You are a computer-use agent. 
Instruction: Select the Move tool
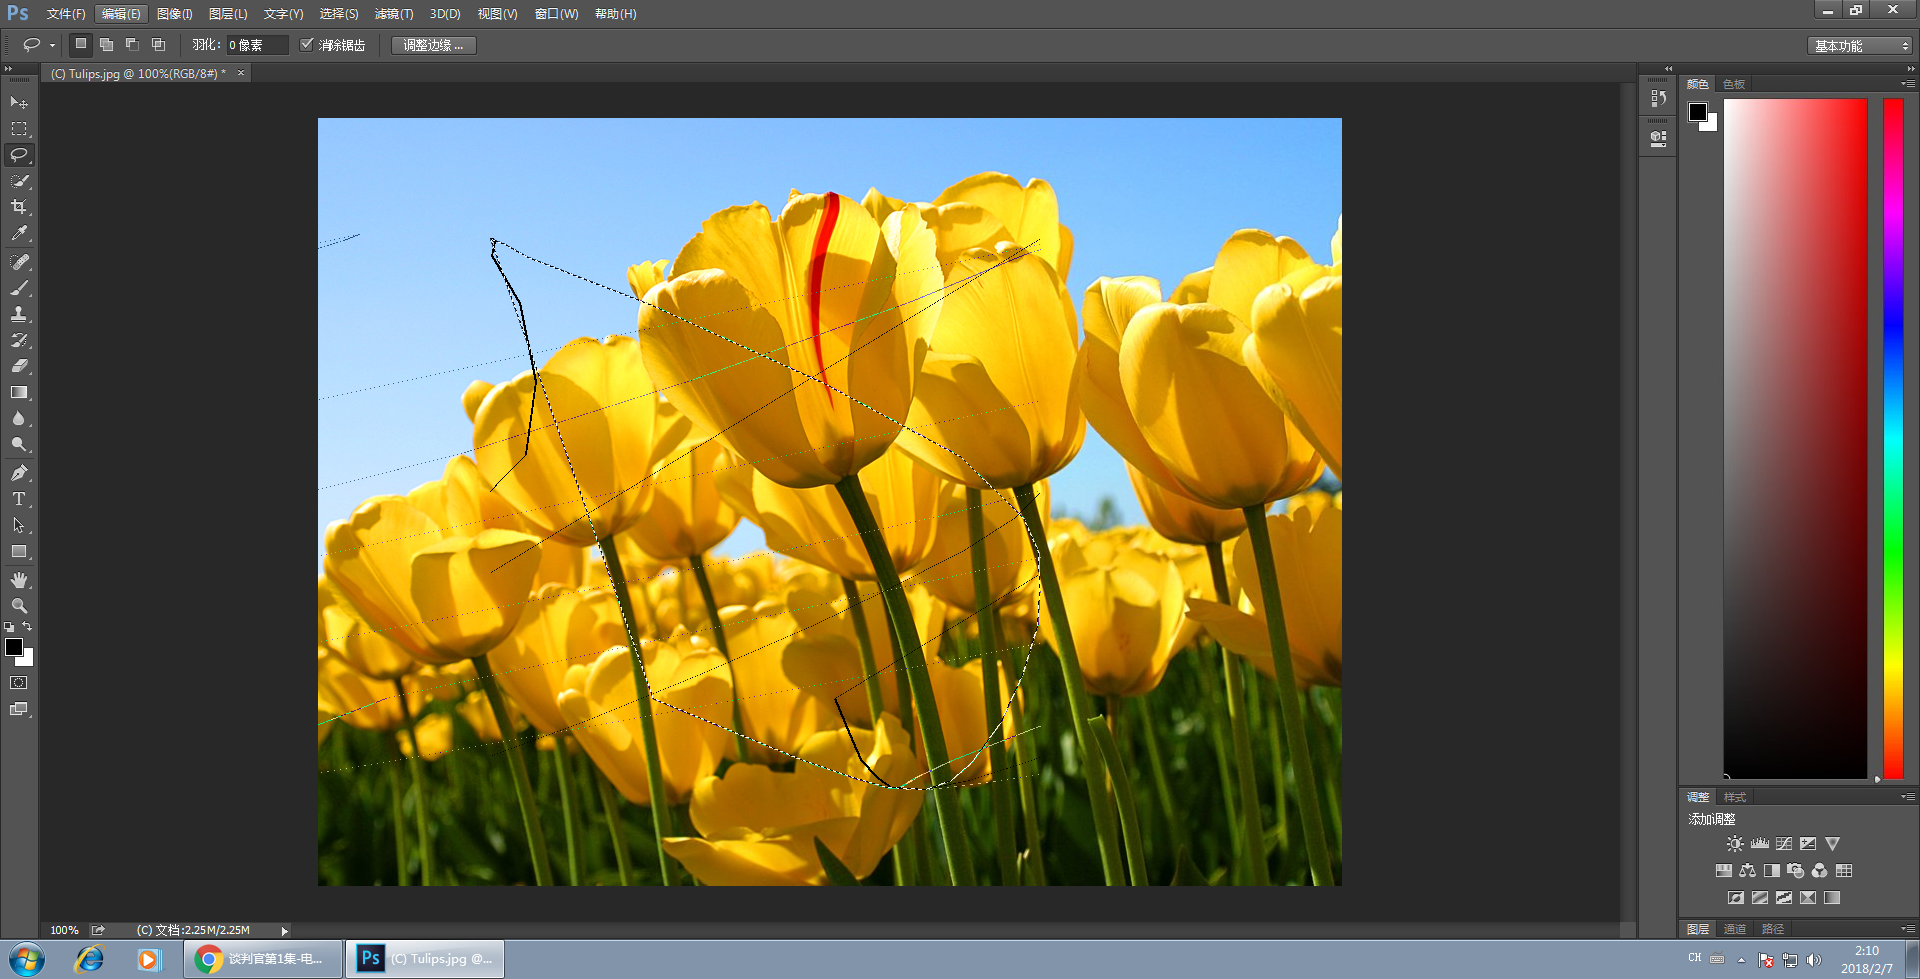[19, 103]
